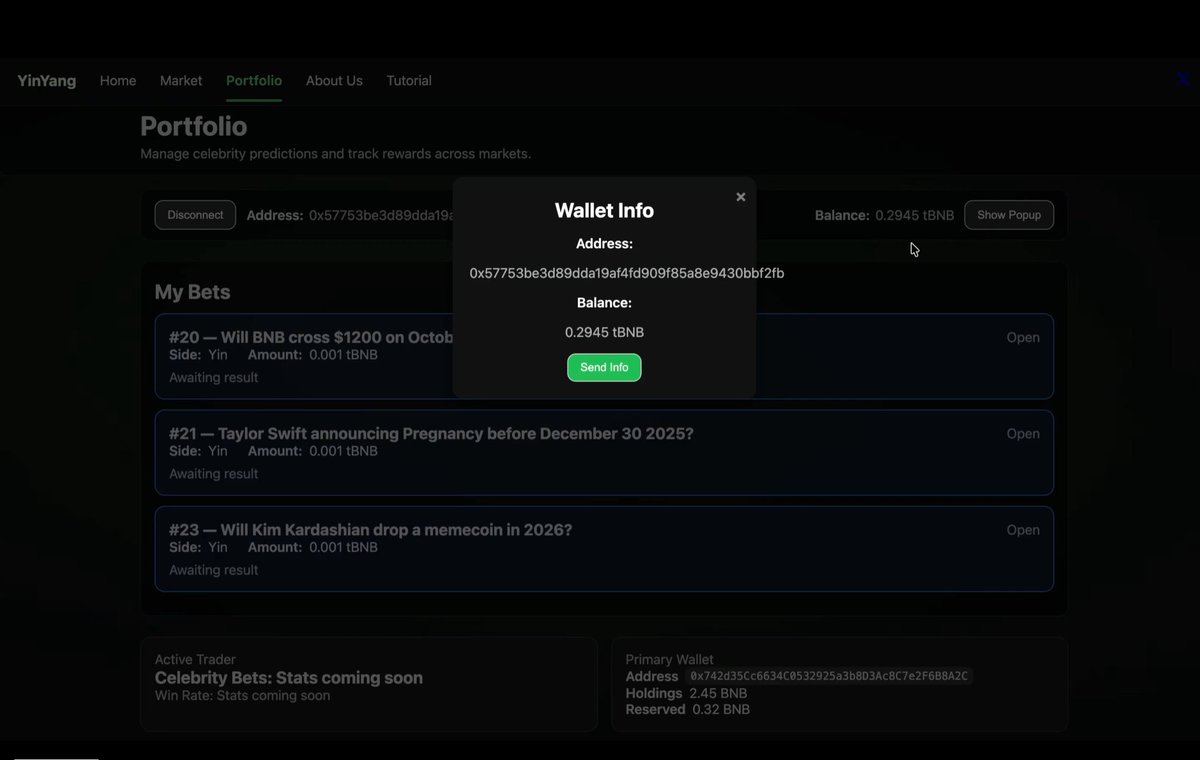Click the Portfolio page heading

coord(194,126)
